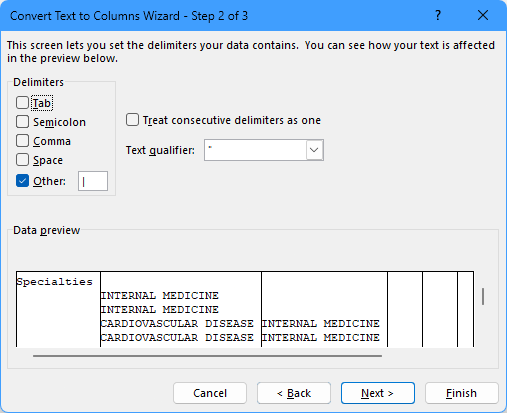507x413 pixels.
Task: Go back with the < Back button
Action: 294,393
